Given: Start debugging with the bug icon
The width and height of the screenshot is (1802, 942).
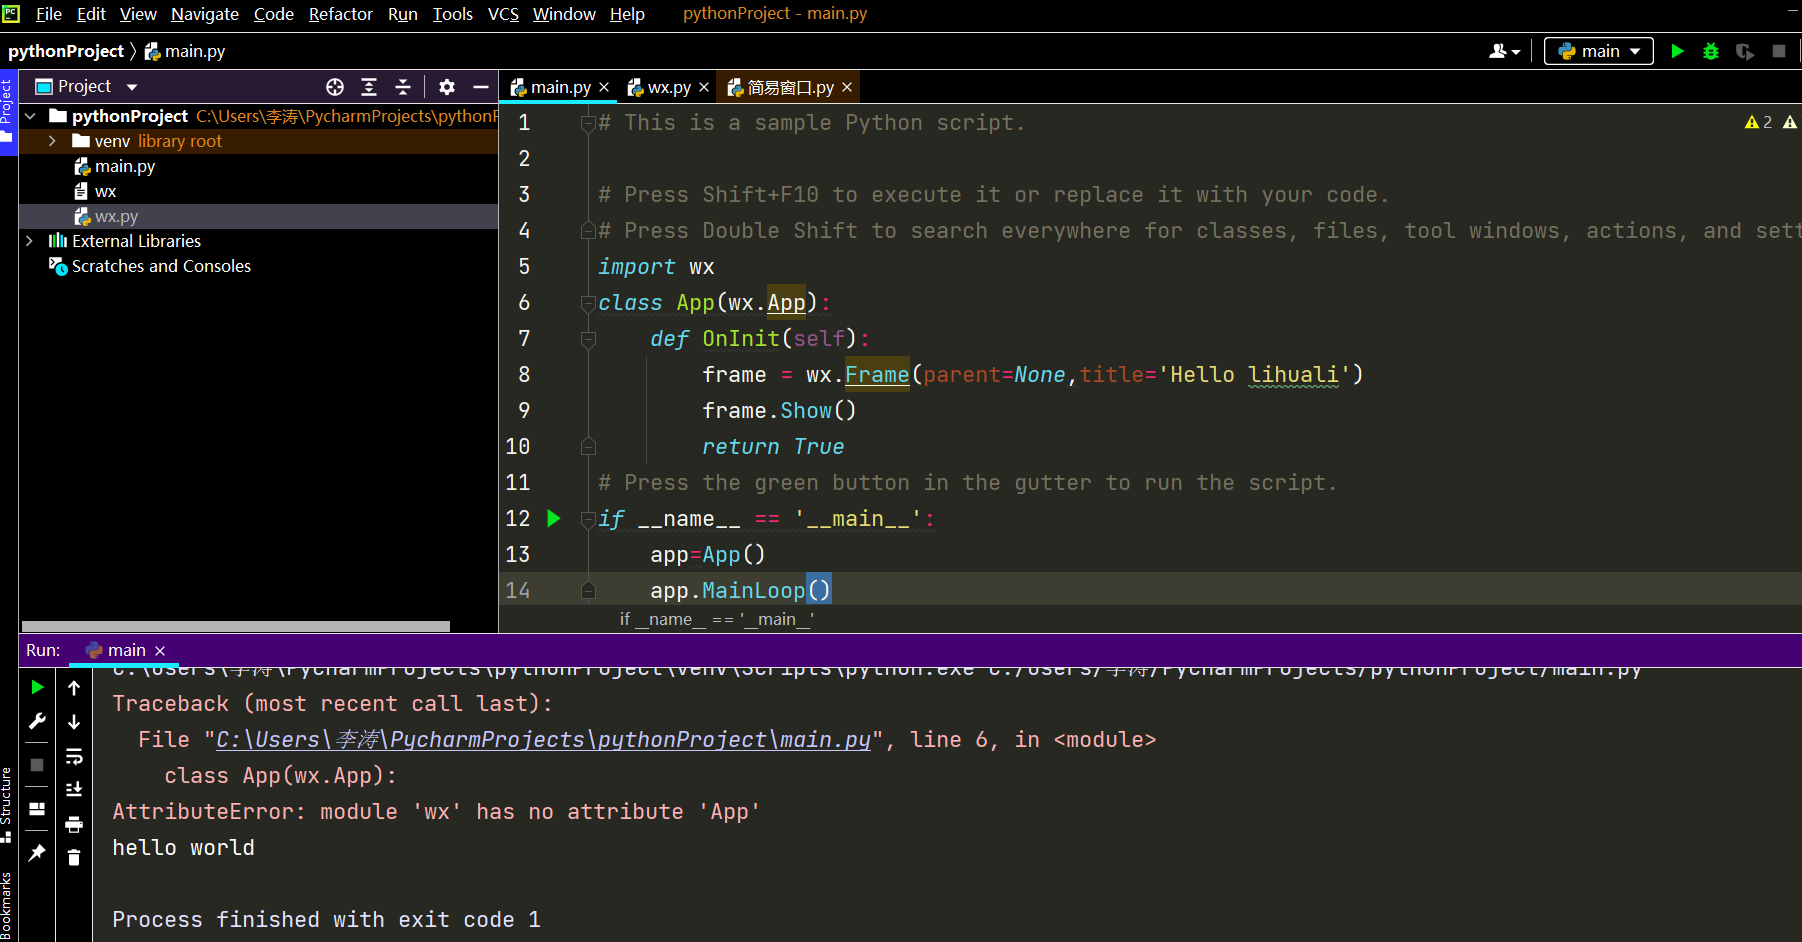Looking at the screenshot, I should coord(1711,51).
